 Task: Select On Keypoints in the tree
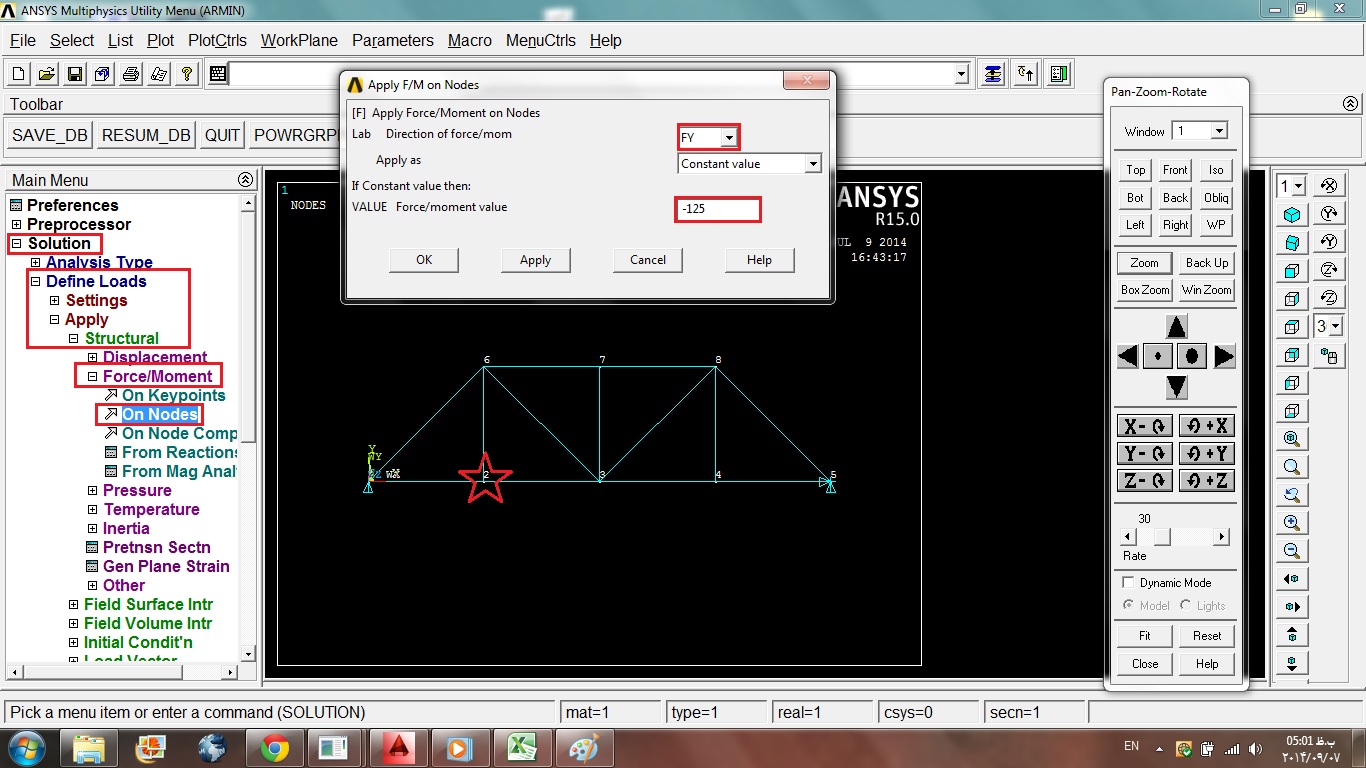click(x=174, y=396)
